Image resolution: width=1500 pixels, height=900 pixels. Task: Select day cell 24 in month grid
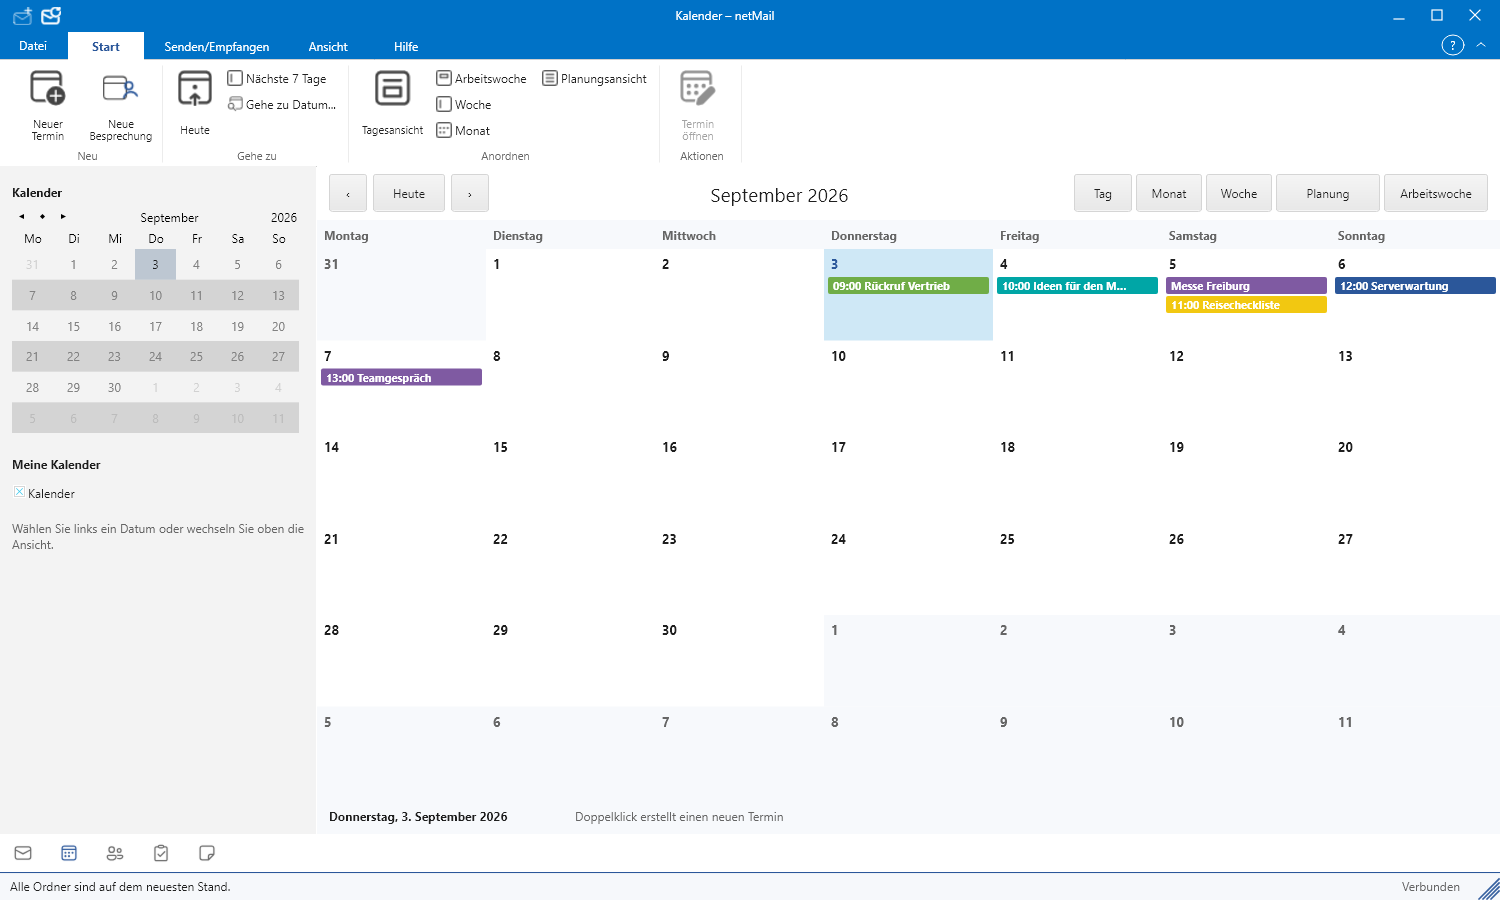click(x=908, y=569)
